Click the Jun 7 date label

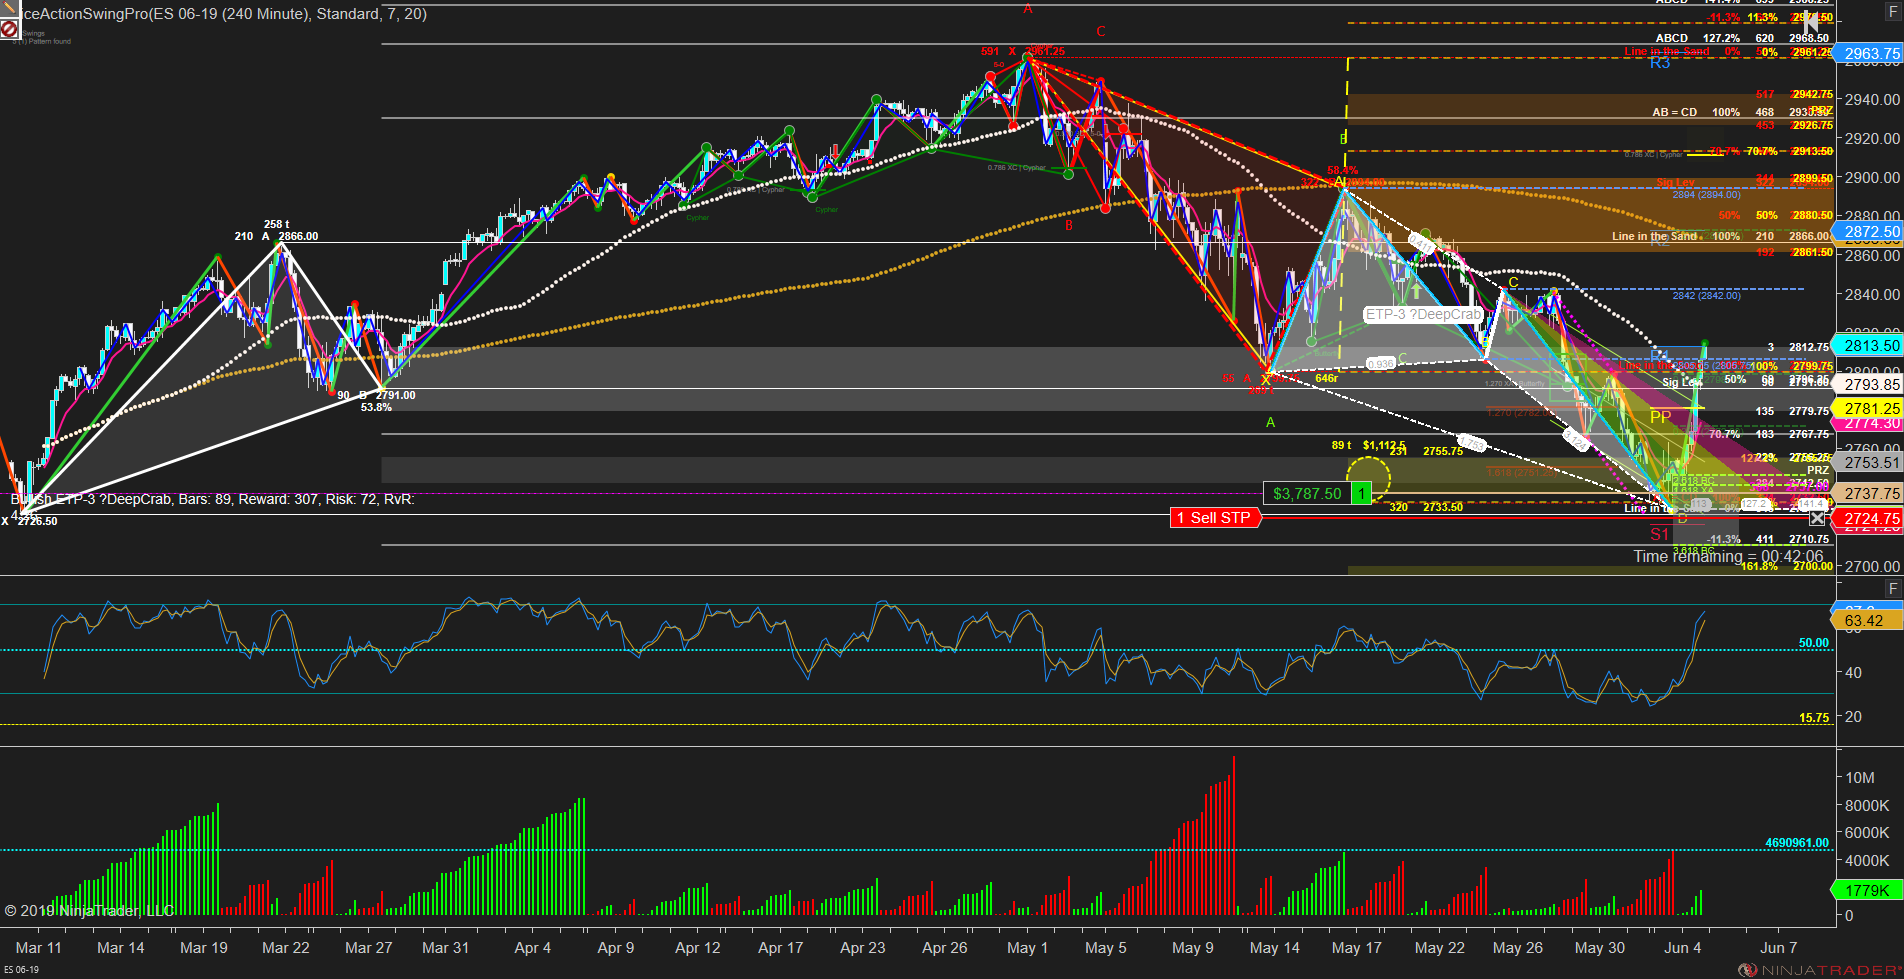pyautogui.click(x=1778, y=948)
